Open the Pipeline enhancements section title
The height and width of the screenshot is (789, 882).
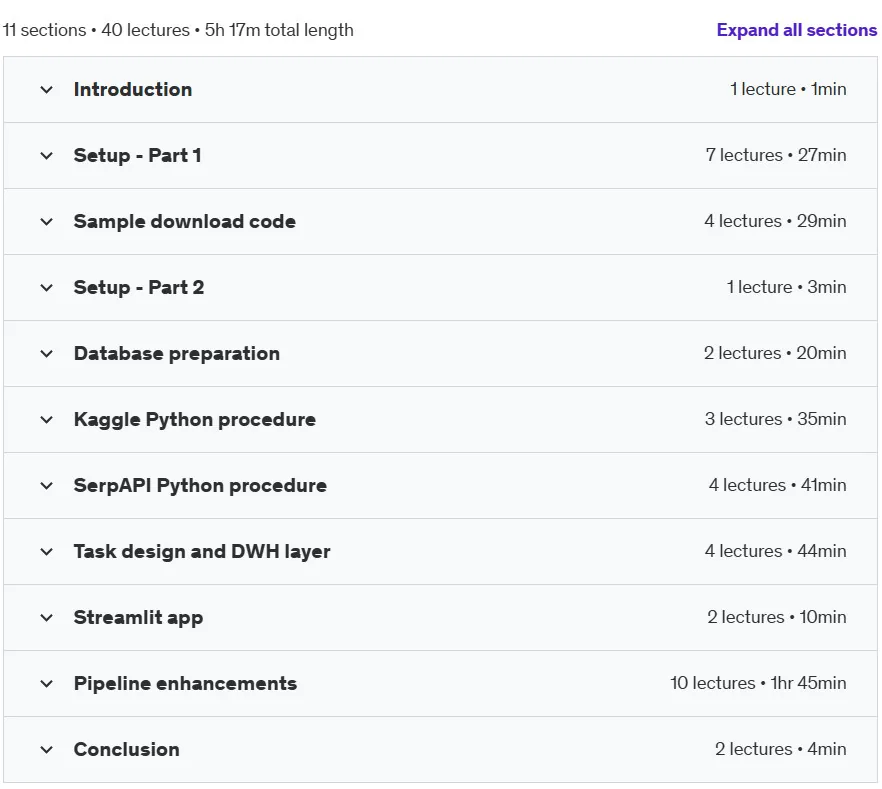point(185,683)
